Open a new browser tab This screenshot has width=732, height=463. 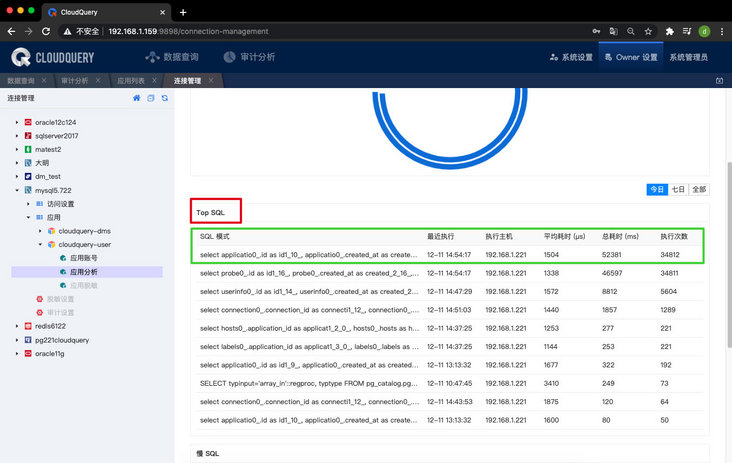pyautogui.click(x=183, y=13)
